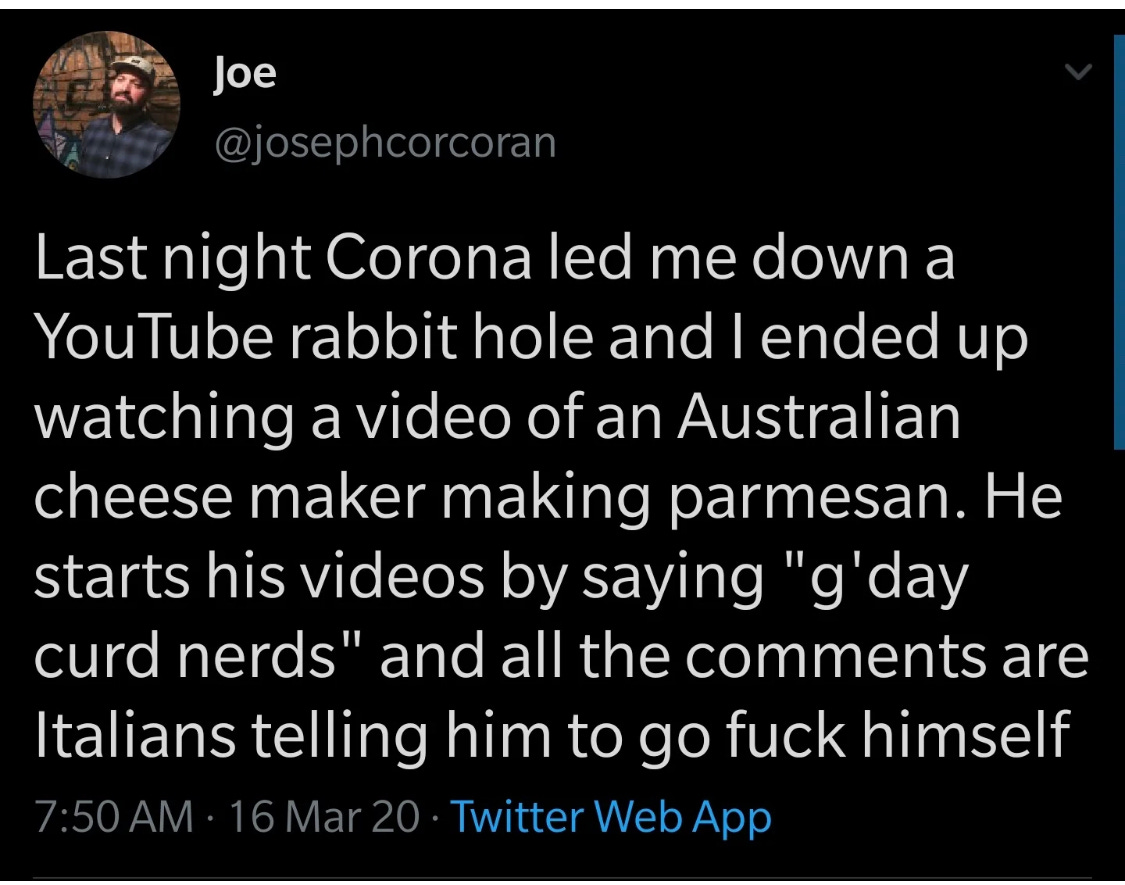Open the 7:50 AM timestamp
The width and height of the screenshot is (1125, 885).
coord(113,817)
